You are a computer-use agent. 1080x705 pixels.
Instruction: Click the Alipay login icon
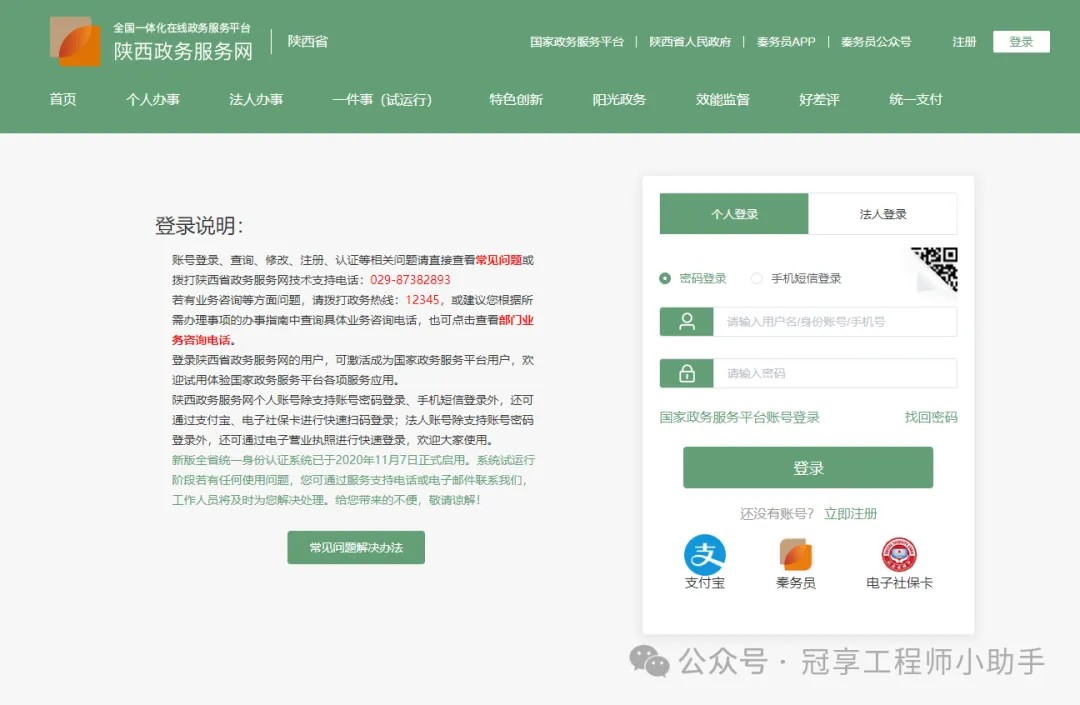tap(704, 555)
